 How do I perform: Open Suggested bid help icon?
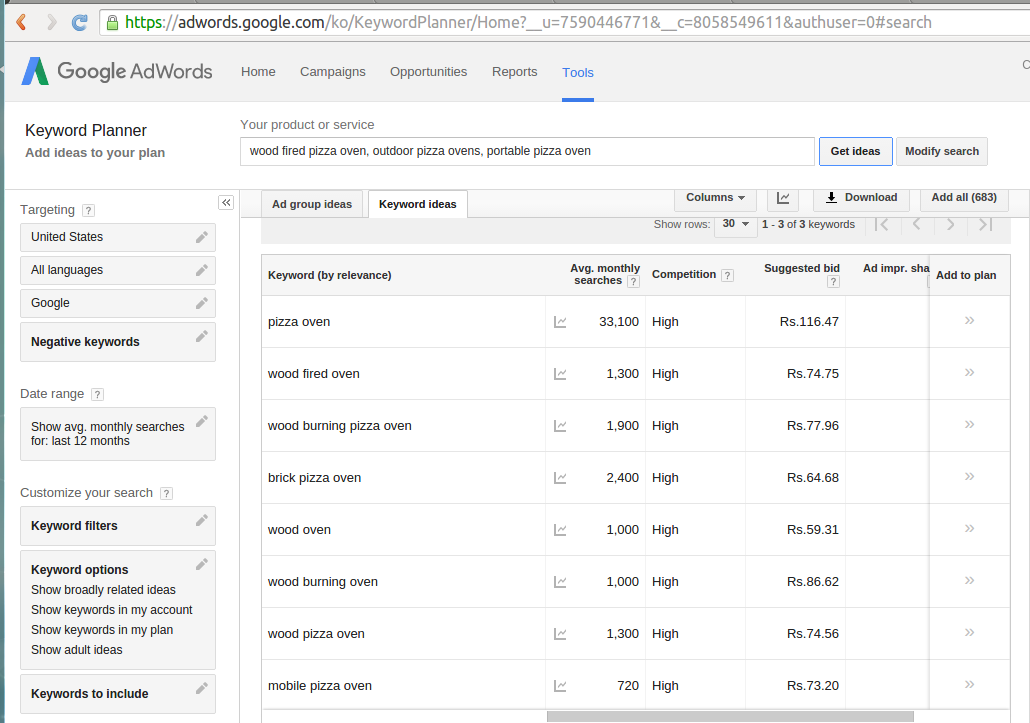click(833, 282)
